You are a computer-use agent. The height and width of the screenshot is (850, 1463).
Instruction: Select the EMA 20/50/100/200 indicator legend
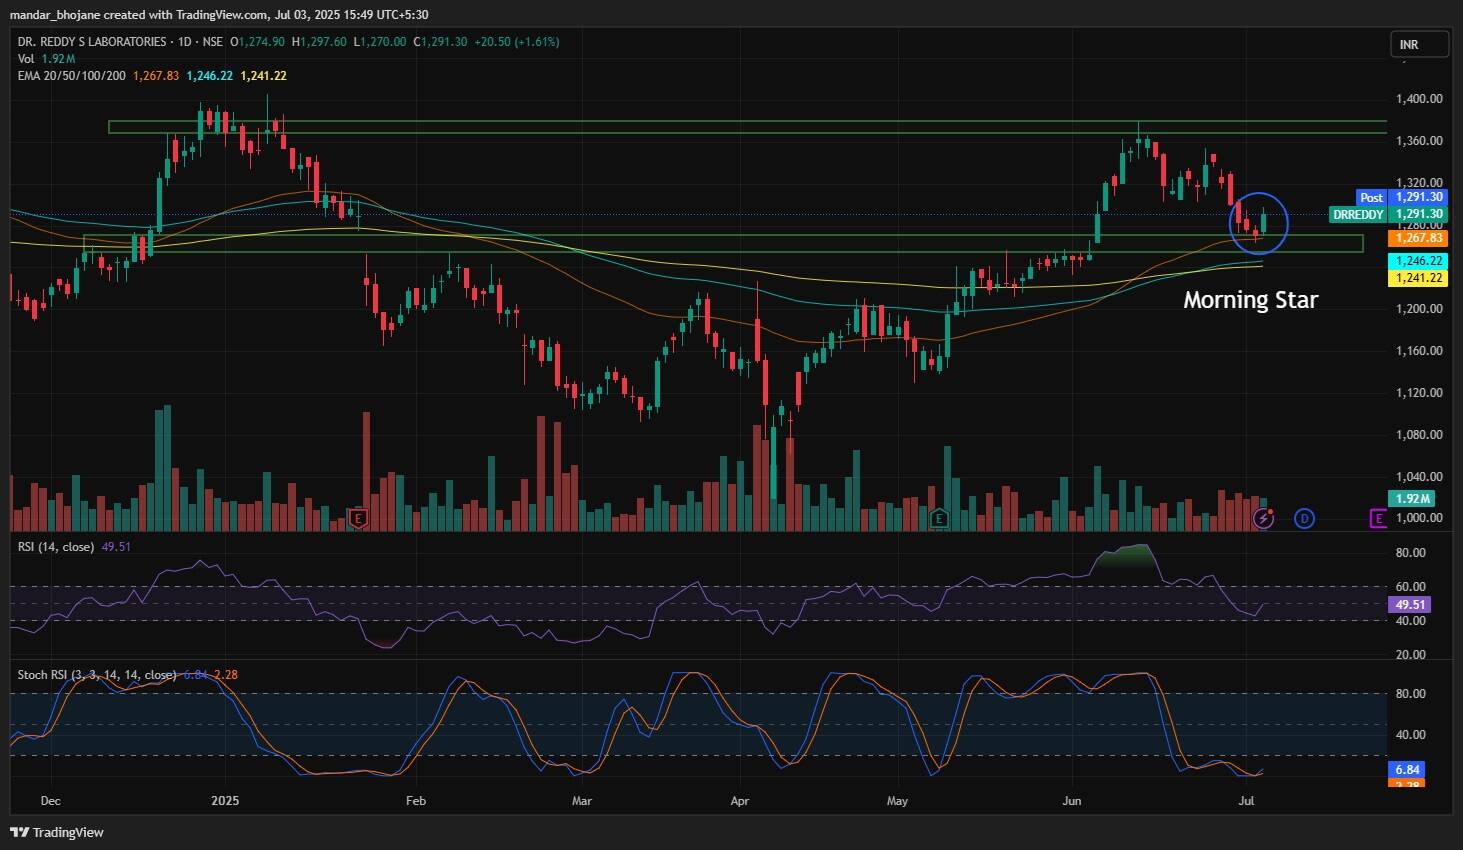(72, 76)
